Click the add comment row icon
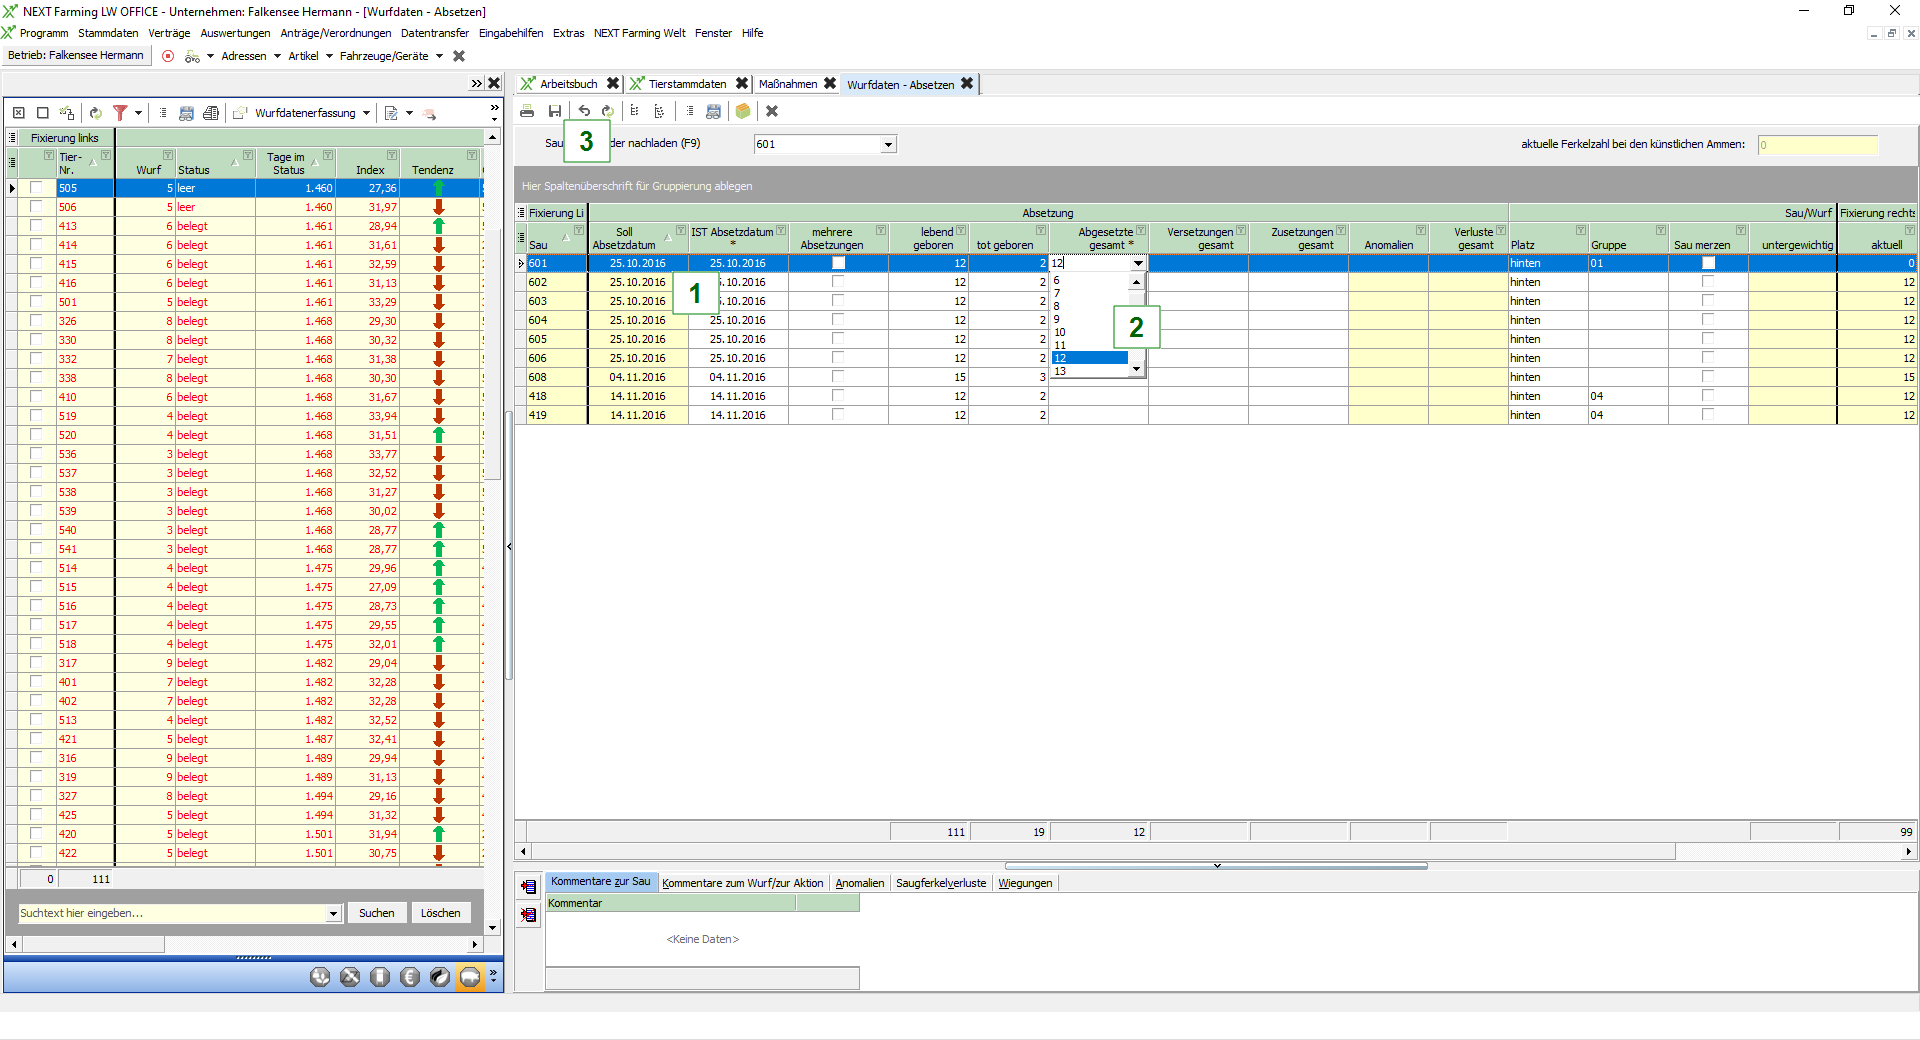The height and width of the screenshot is (1040, 1920). point(529,886)
